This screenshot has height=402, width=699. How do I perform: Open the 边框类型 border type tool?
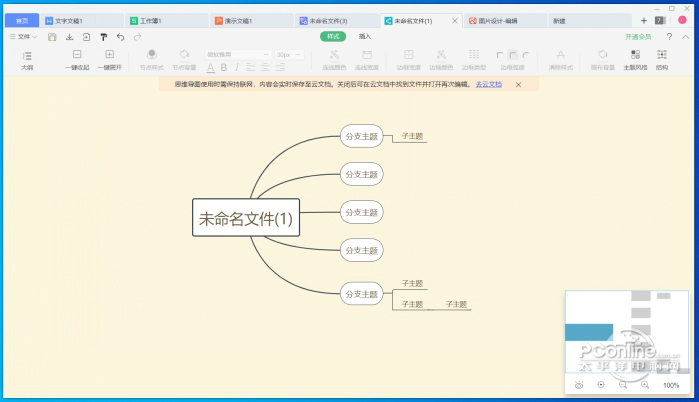point(474,61)
